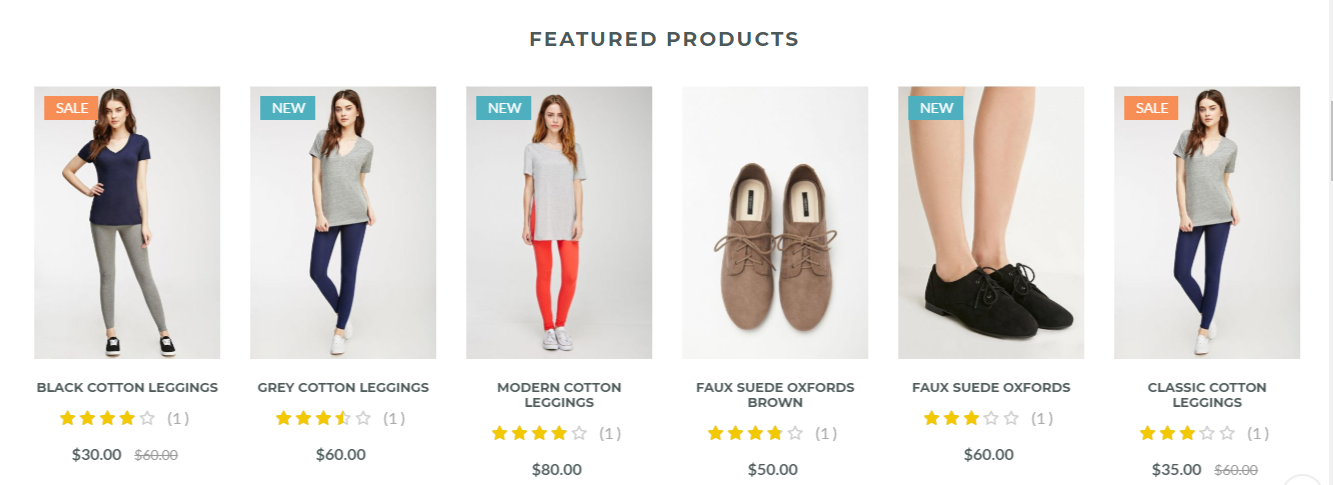Click the star rating under Grey Cotton Leggings

click(x=323, y=419)
